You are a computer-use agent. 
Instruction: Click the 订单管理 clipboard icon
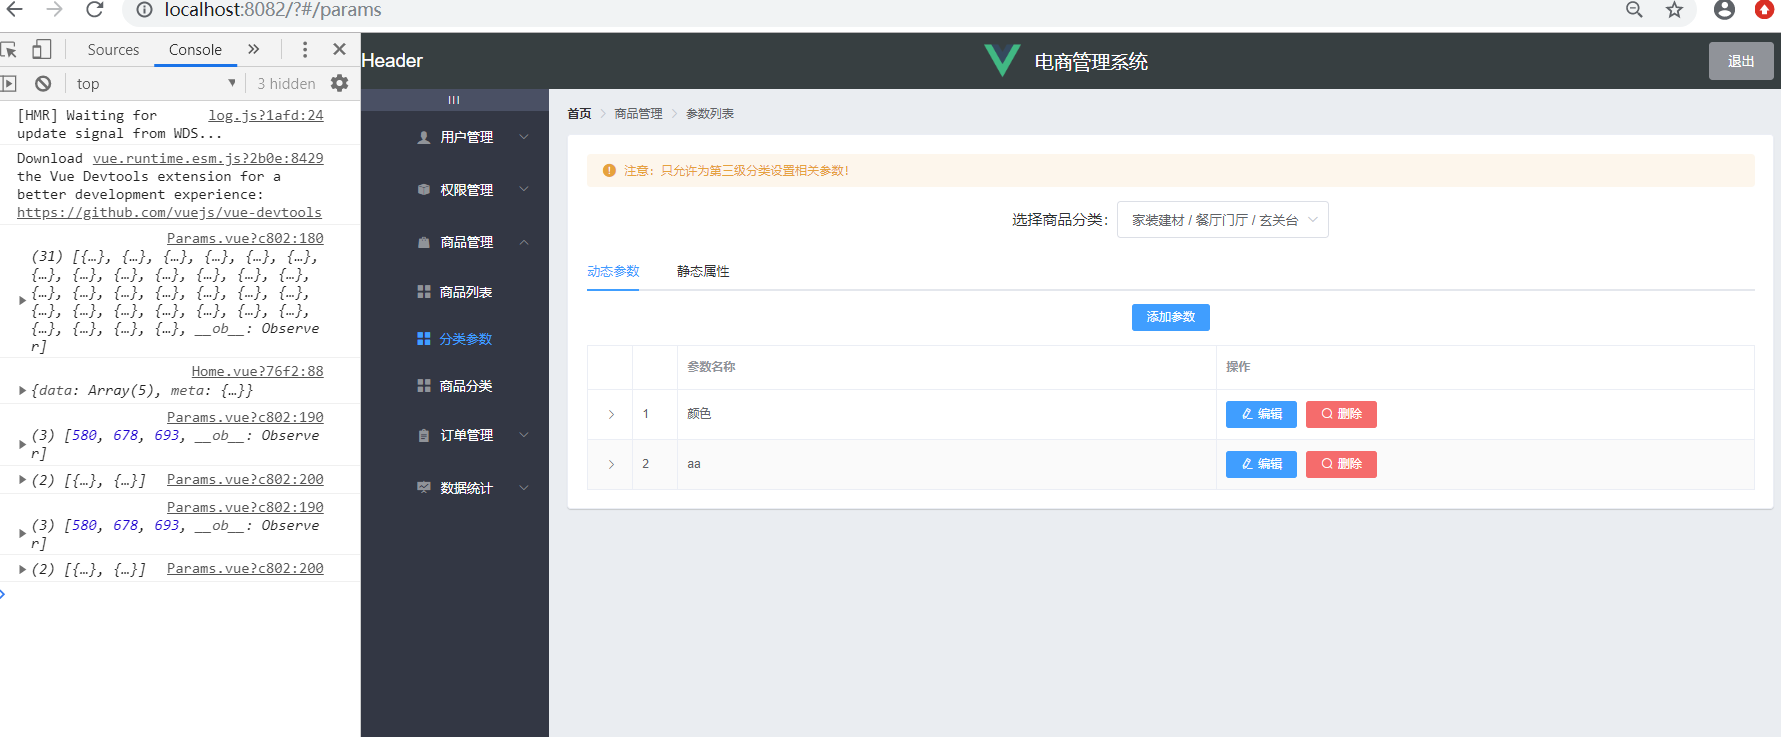pos(424,435)
